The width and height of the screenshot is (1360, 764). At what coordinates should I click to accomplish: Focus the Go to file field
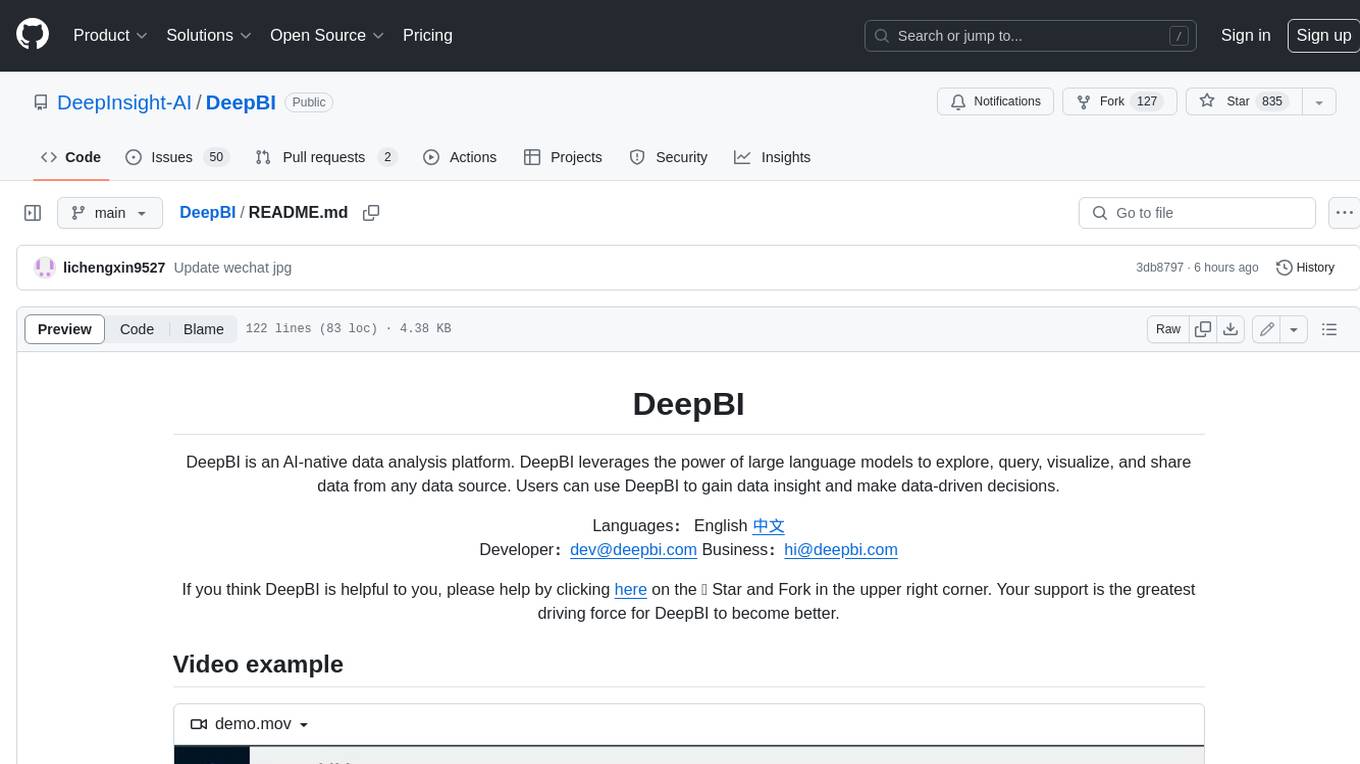pyautogui.click(x=1197, y=213)
